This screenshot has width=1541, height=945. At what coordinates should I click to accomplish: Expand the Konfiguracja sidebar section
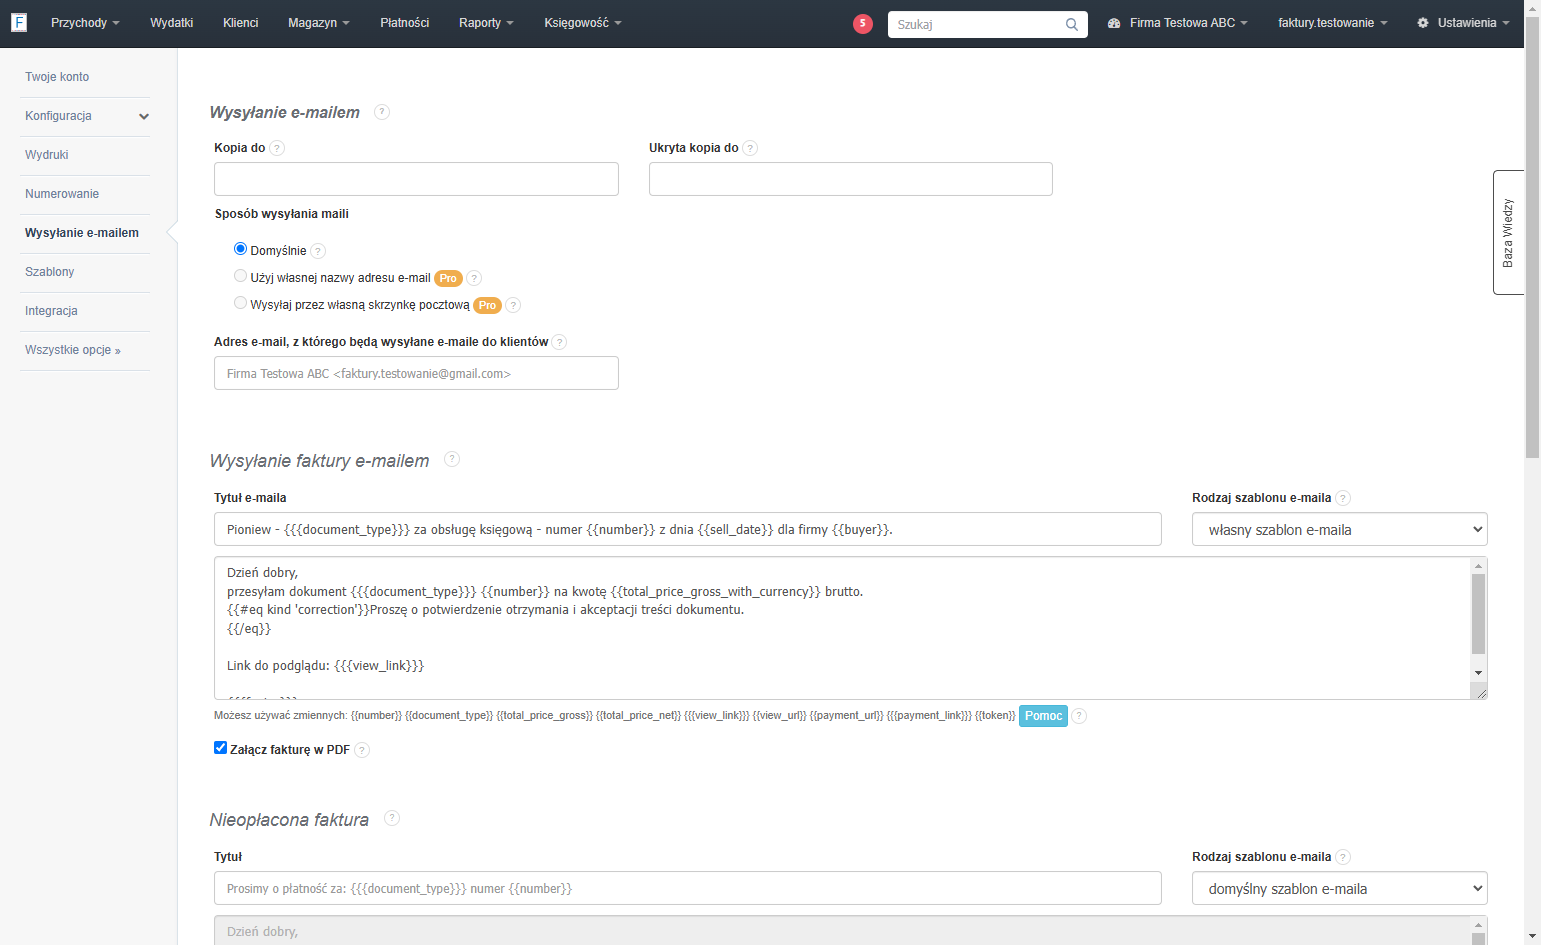pyautogui.click(x=85, y=116)
